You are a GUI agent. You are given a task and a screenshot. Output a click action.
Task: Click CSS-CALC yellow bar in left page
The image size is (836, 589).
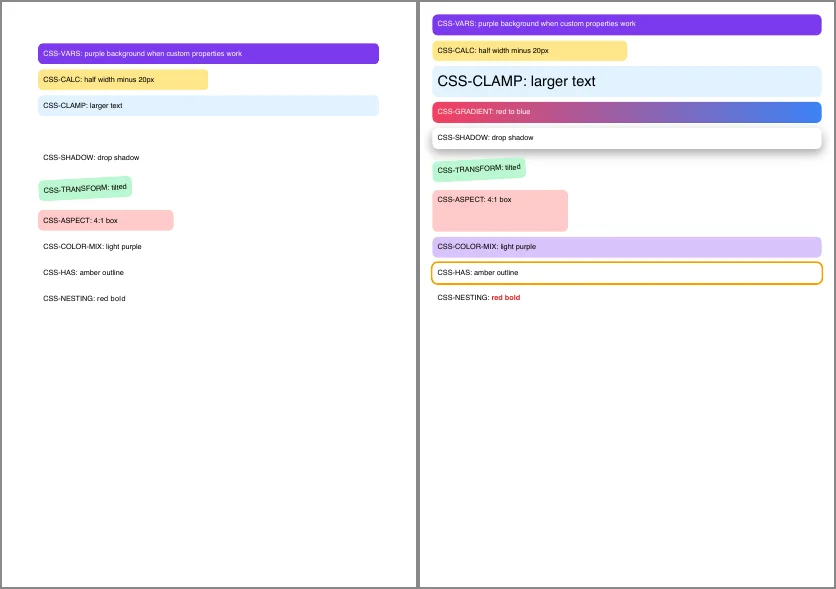click(x=123, y=79)
